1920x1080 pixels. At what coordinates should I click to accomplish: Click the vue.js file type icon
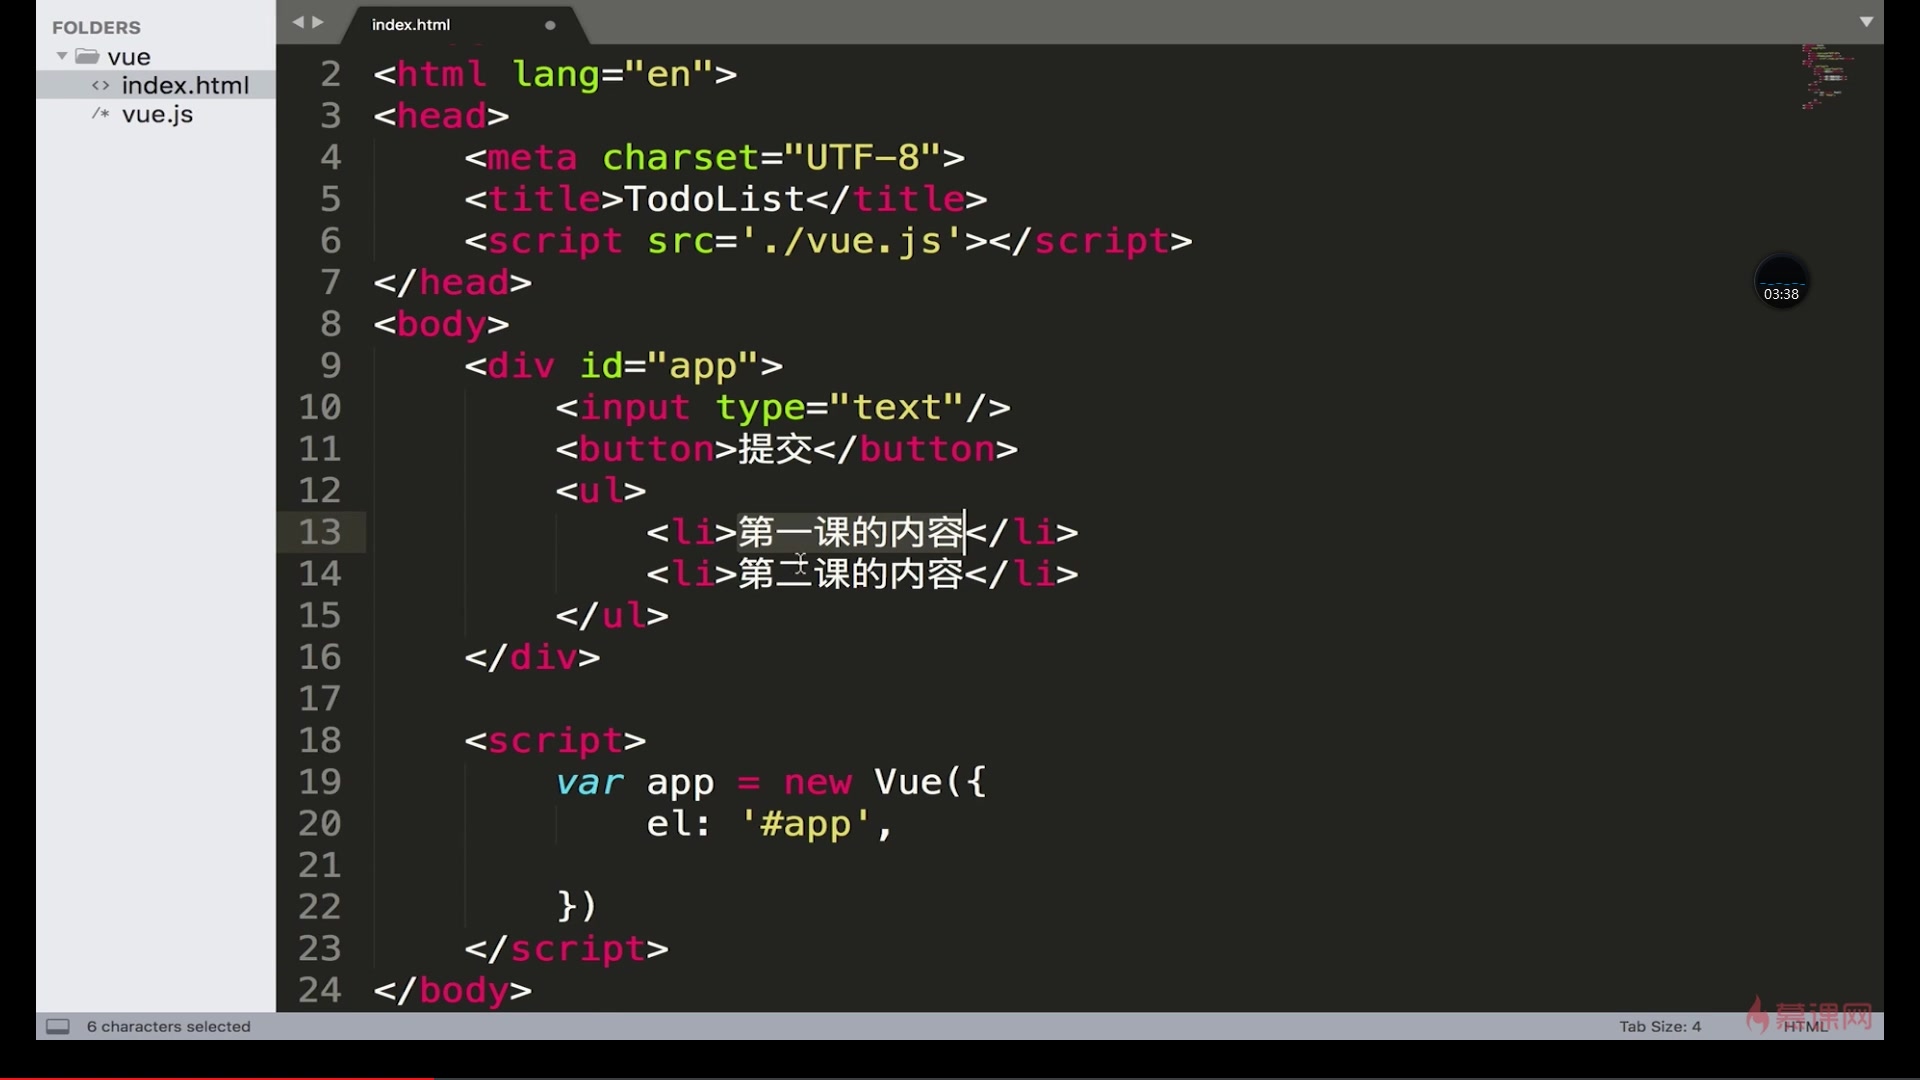(101, 114)
